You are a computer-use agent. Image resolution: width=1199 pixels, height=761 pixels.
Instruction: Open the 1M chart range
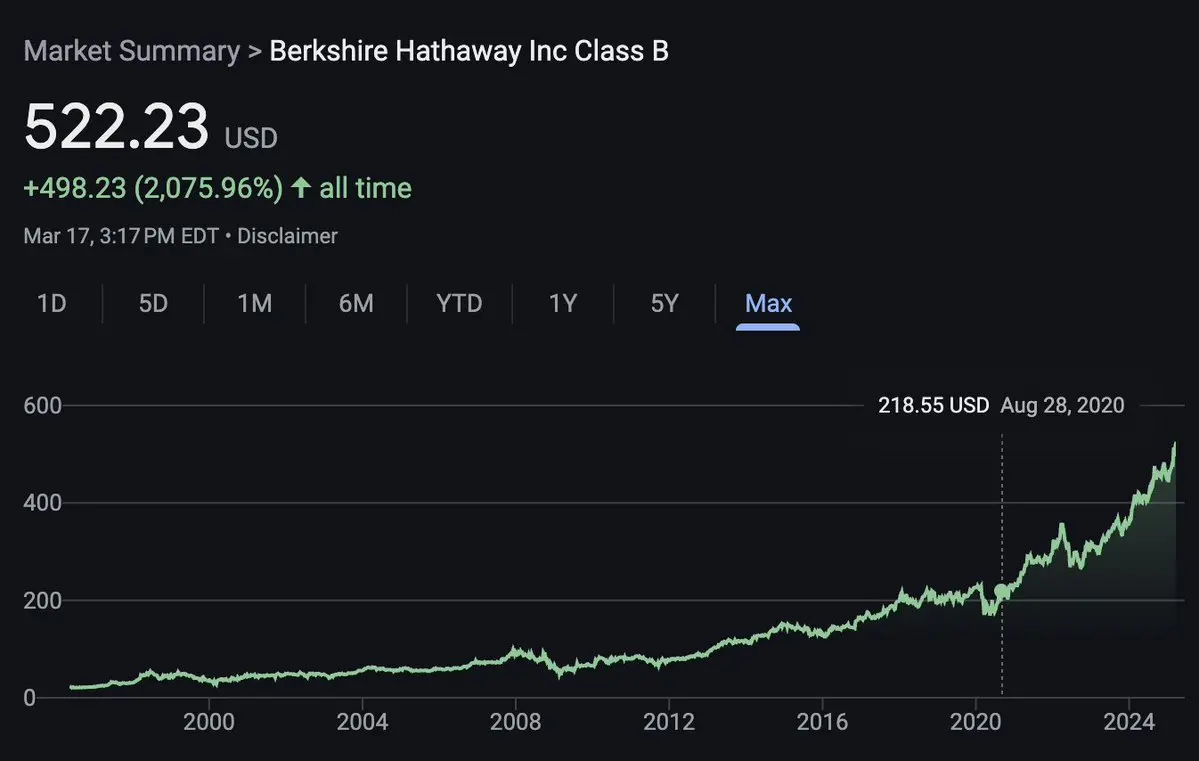[255, 304]
